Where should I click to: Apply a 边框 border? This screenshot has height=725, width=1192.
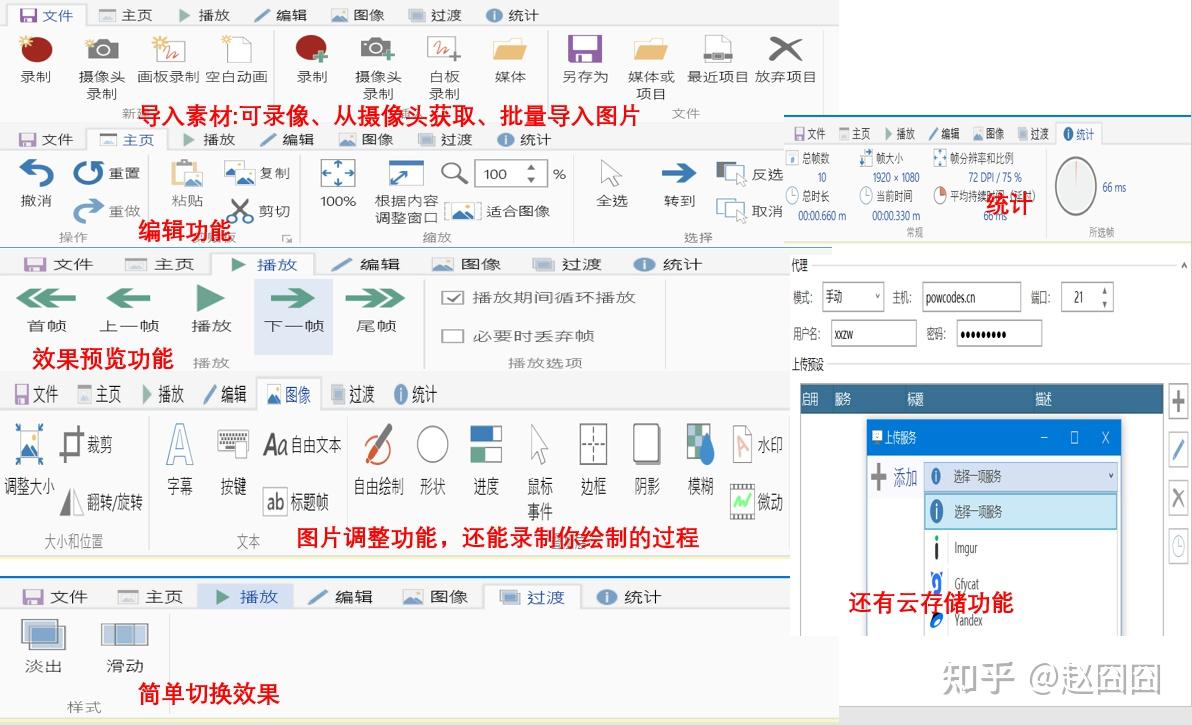point(593,460)
